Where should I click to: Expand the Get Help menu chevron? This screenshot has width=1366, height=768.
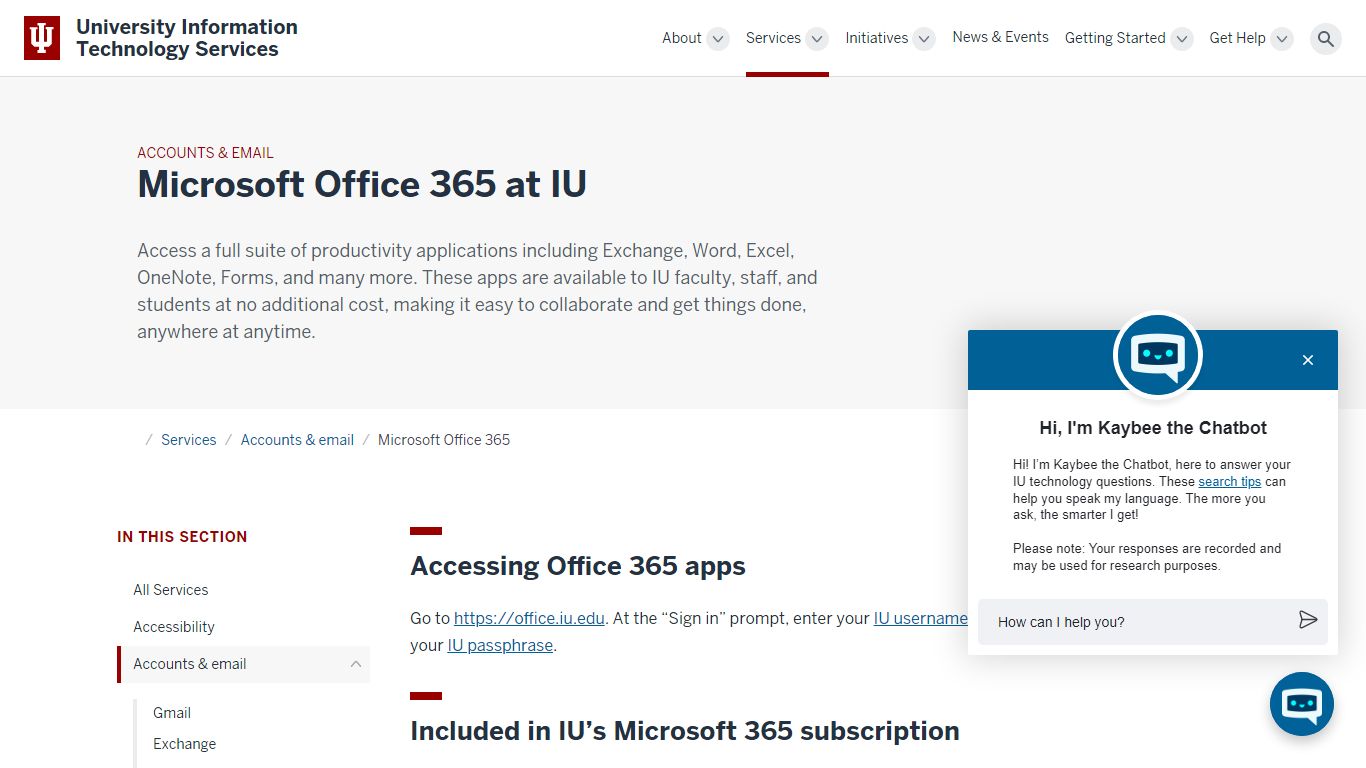(x=1282, y=39)
